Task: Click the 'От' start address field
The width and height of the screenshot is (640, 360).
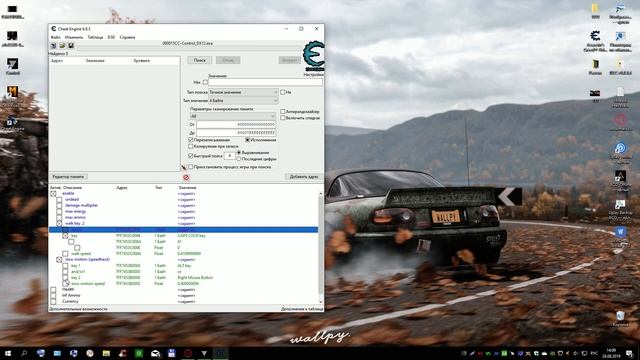Action: point(237,124)
